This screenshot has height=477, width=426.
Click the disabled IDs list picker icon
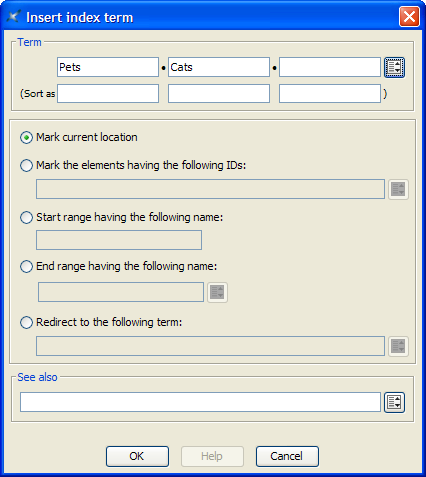398,189
